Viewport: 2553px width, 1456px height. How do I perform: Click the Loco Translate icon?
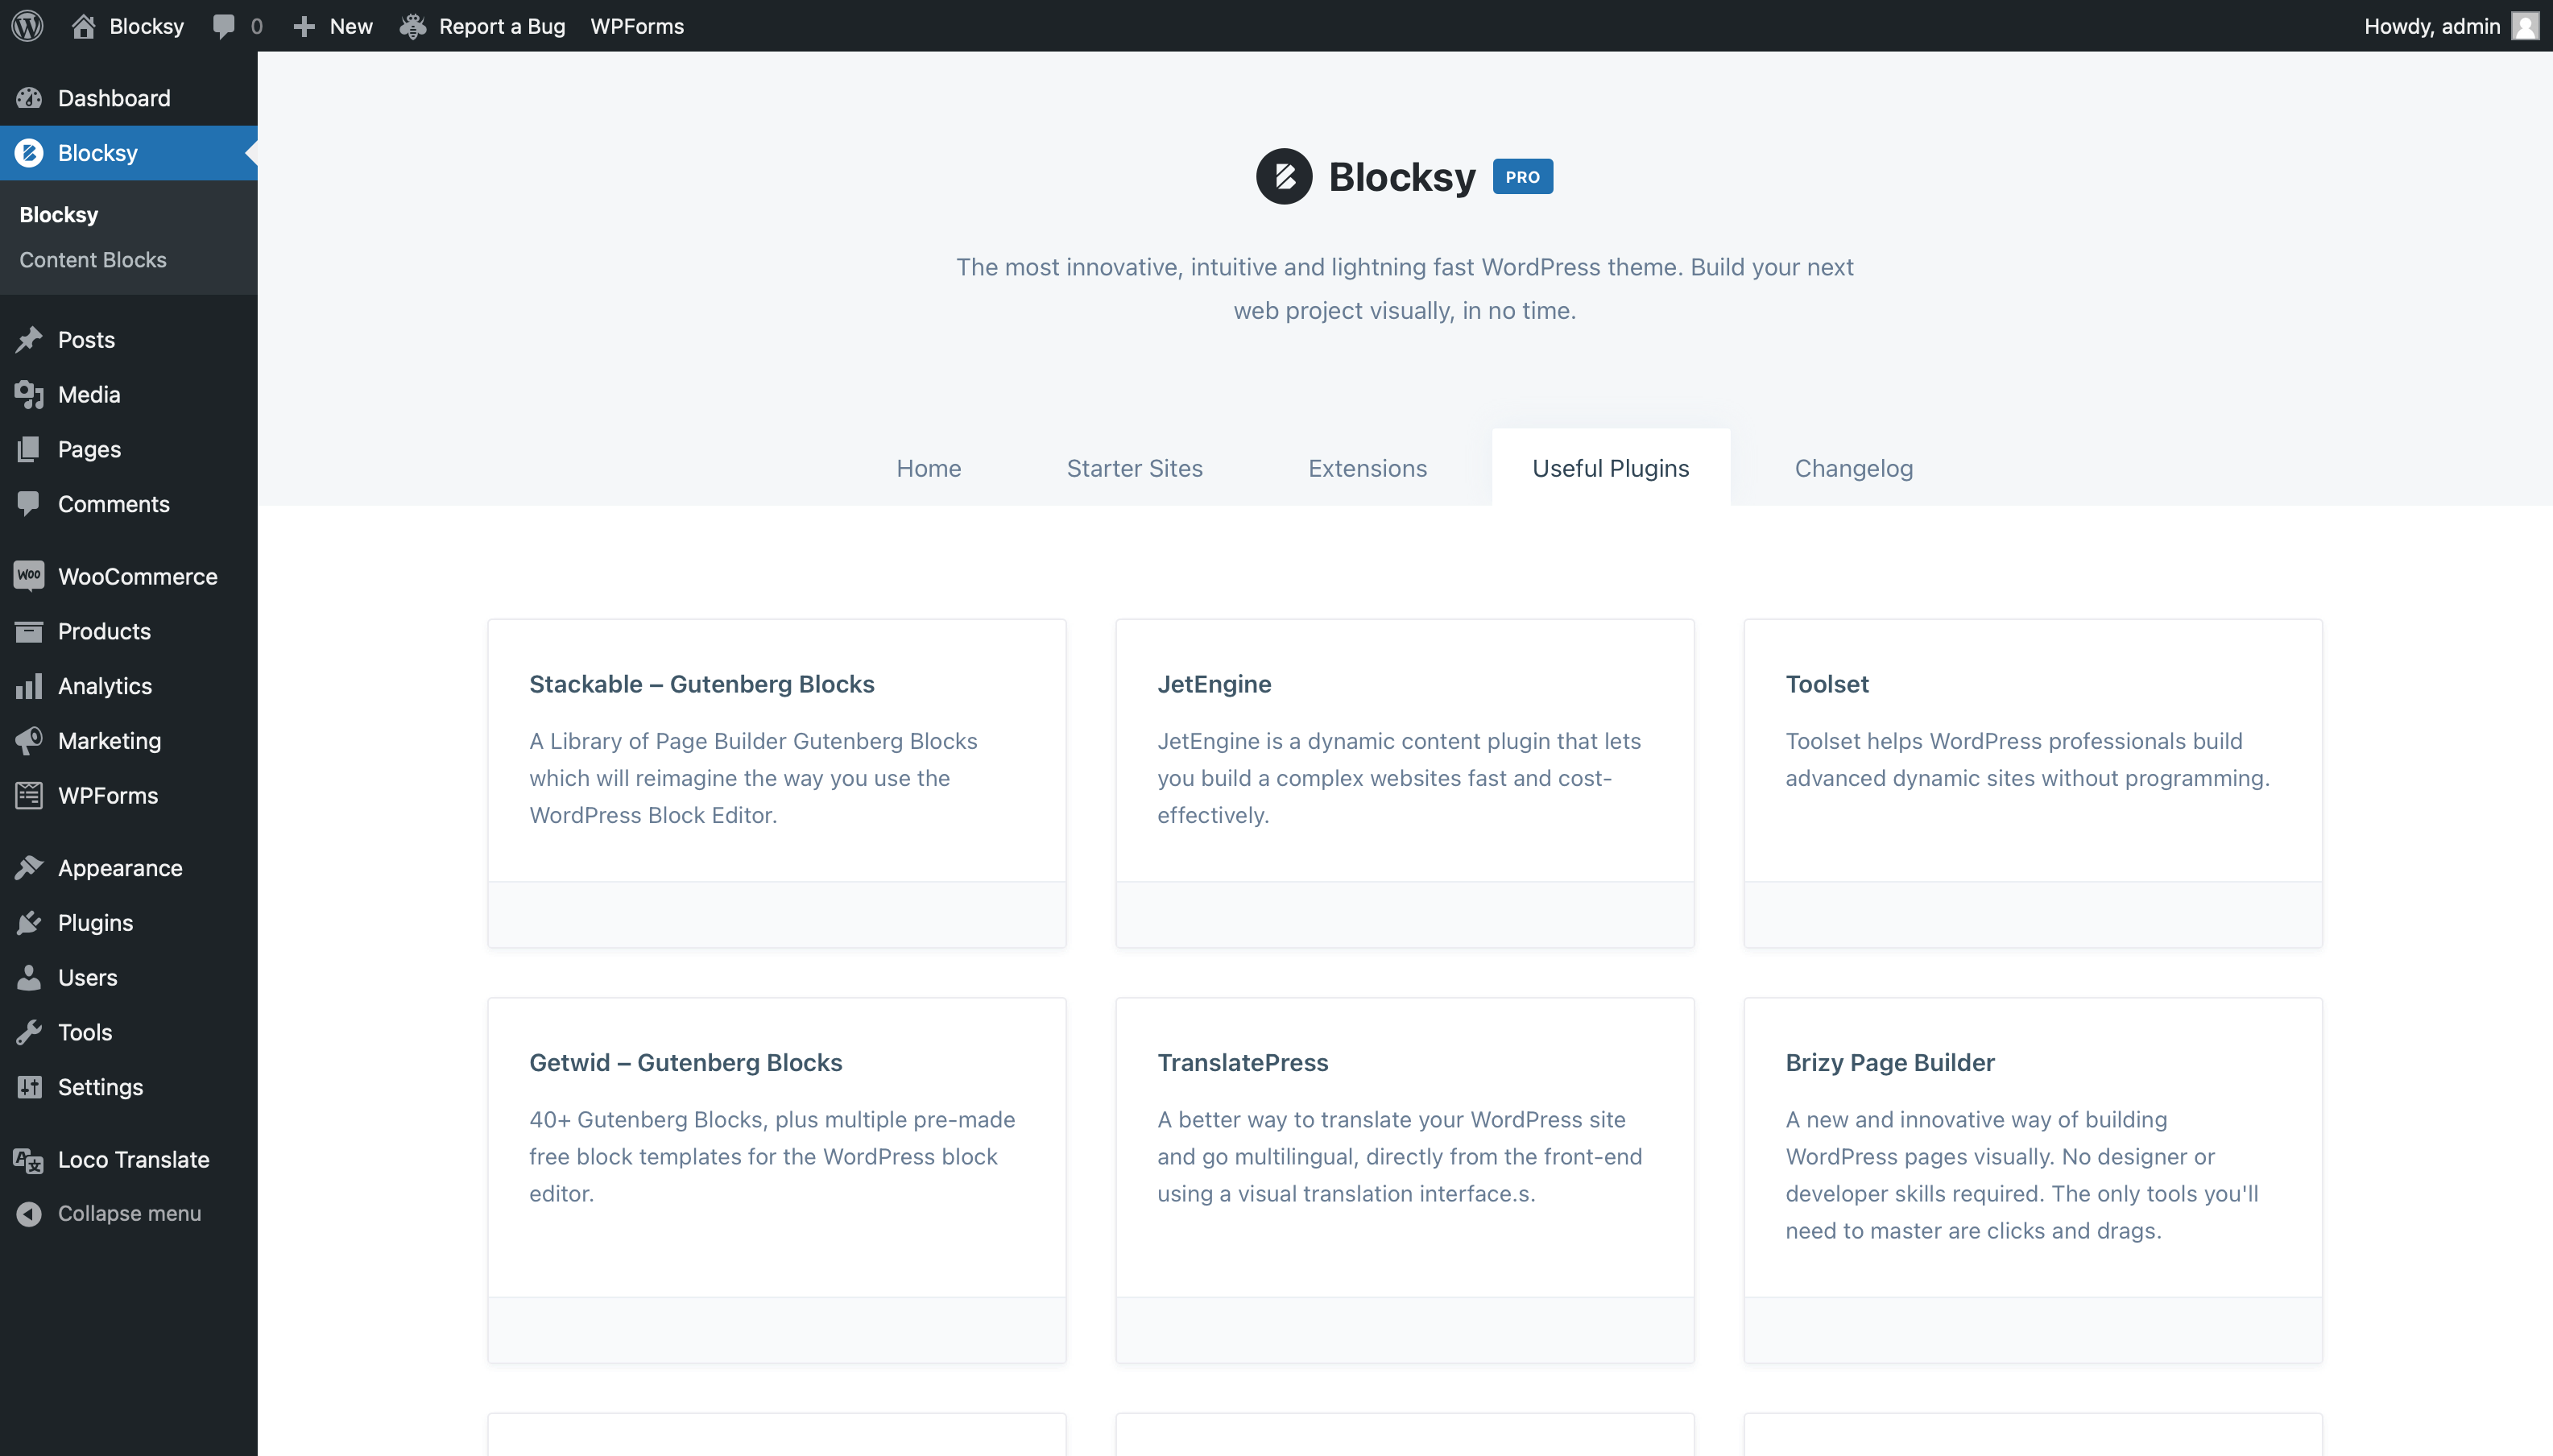29,1160
